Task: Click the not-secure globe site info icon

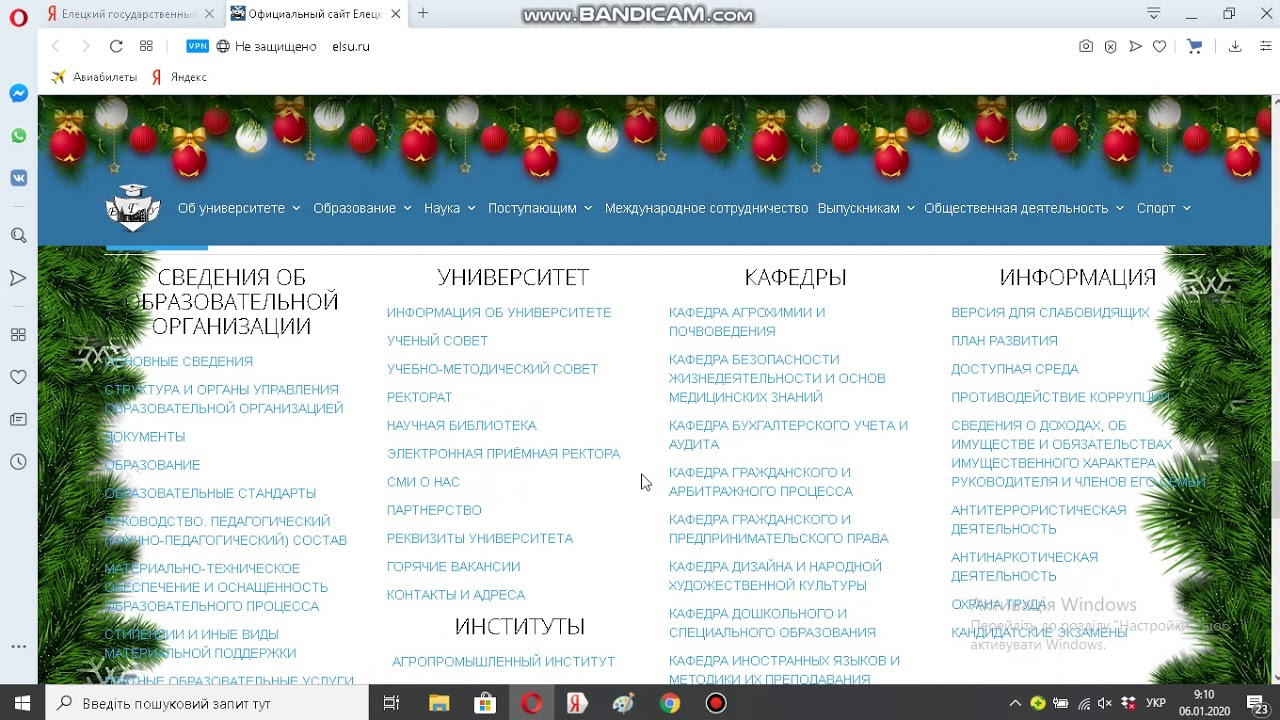Action: tap(223, 46)
